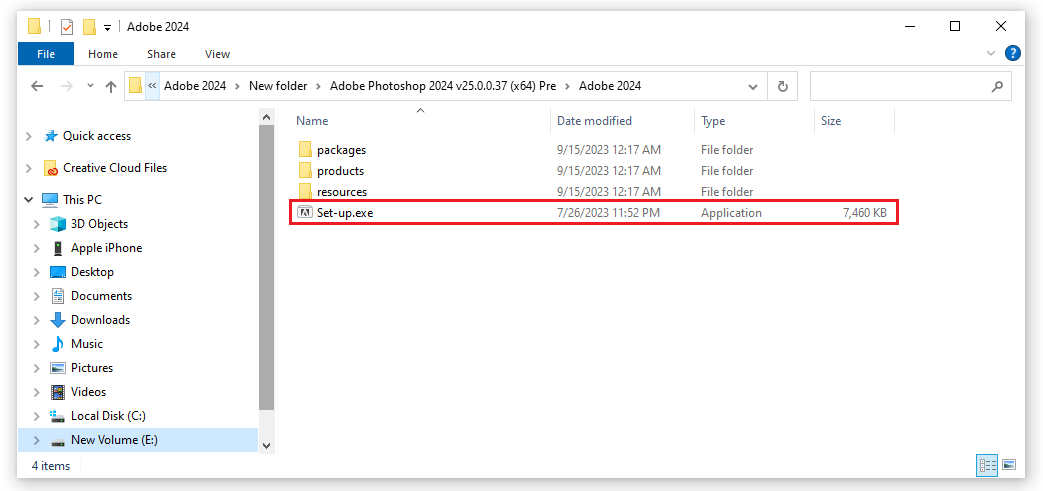The width and height of the screenshot is (1043, 491).
Task: Expand the 3D Objects node
Action: click(37, 224)
